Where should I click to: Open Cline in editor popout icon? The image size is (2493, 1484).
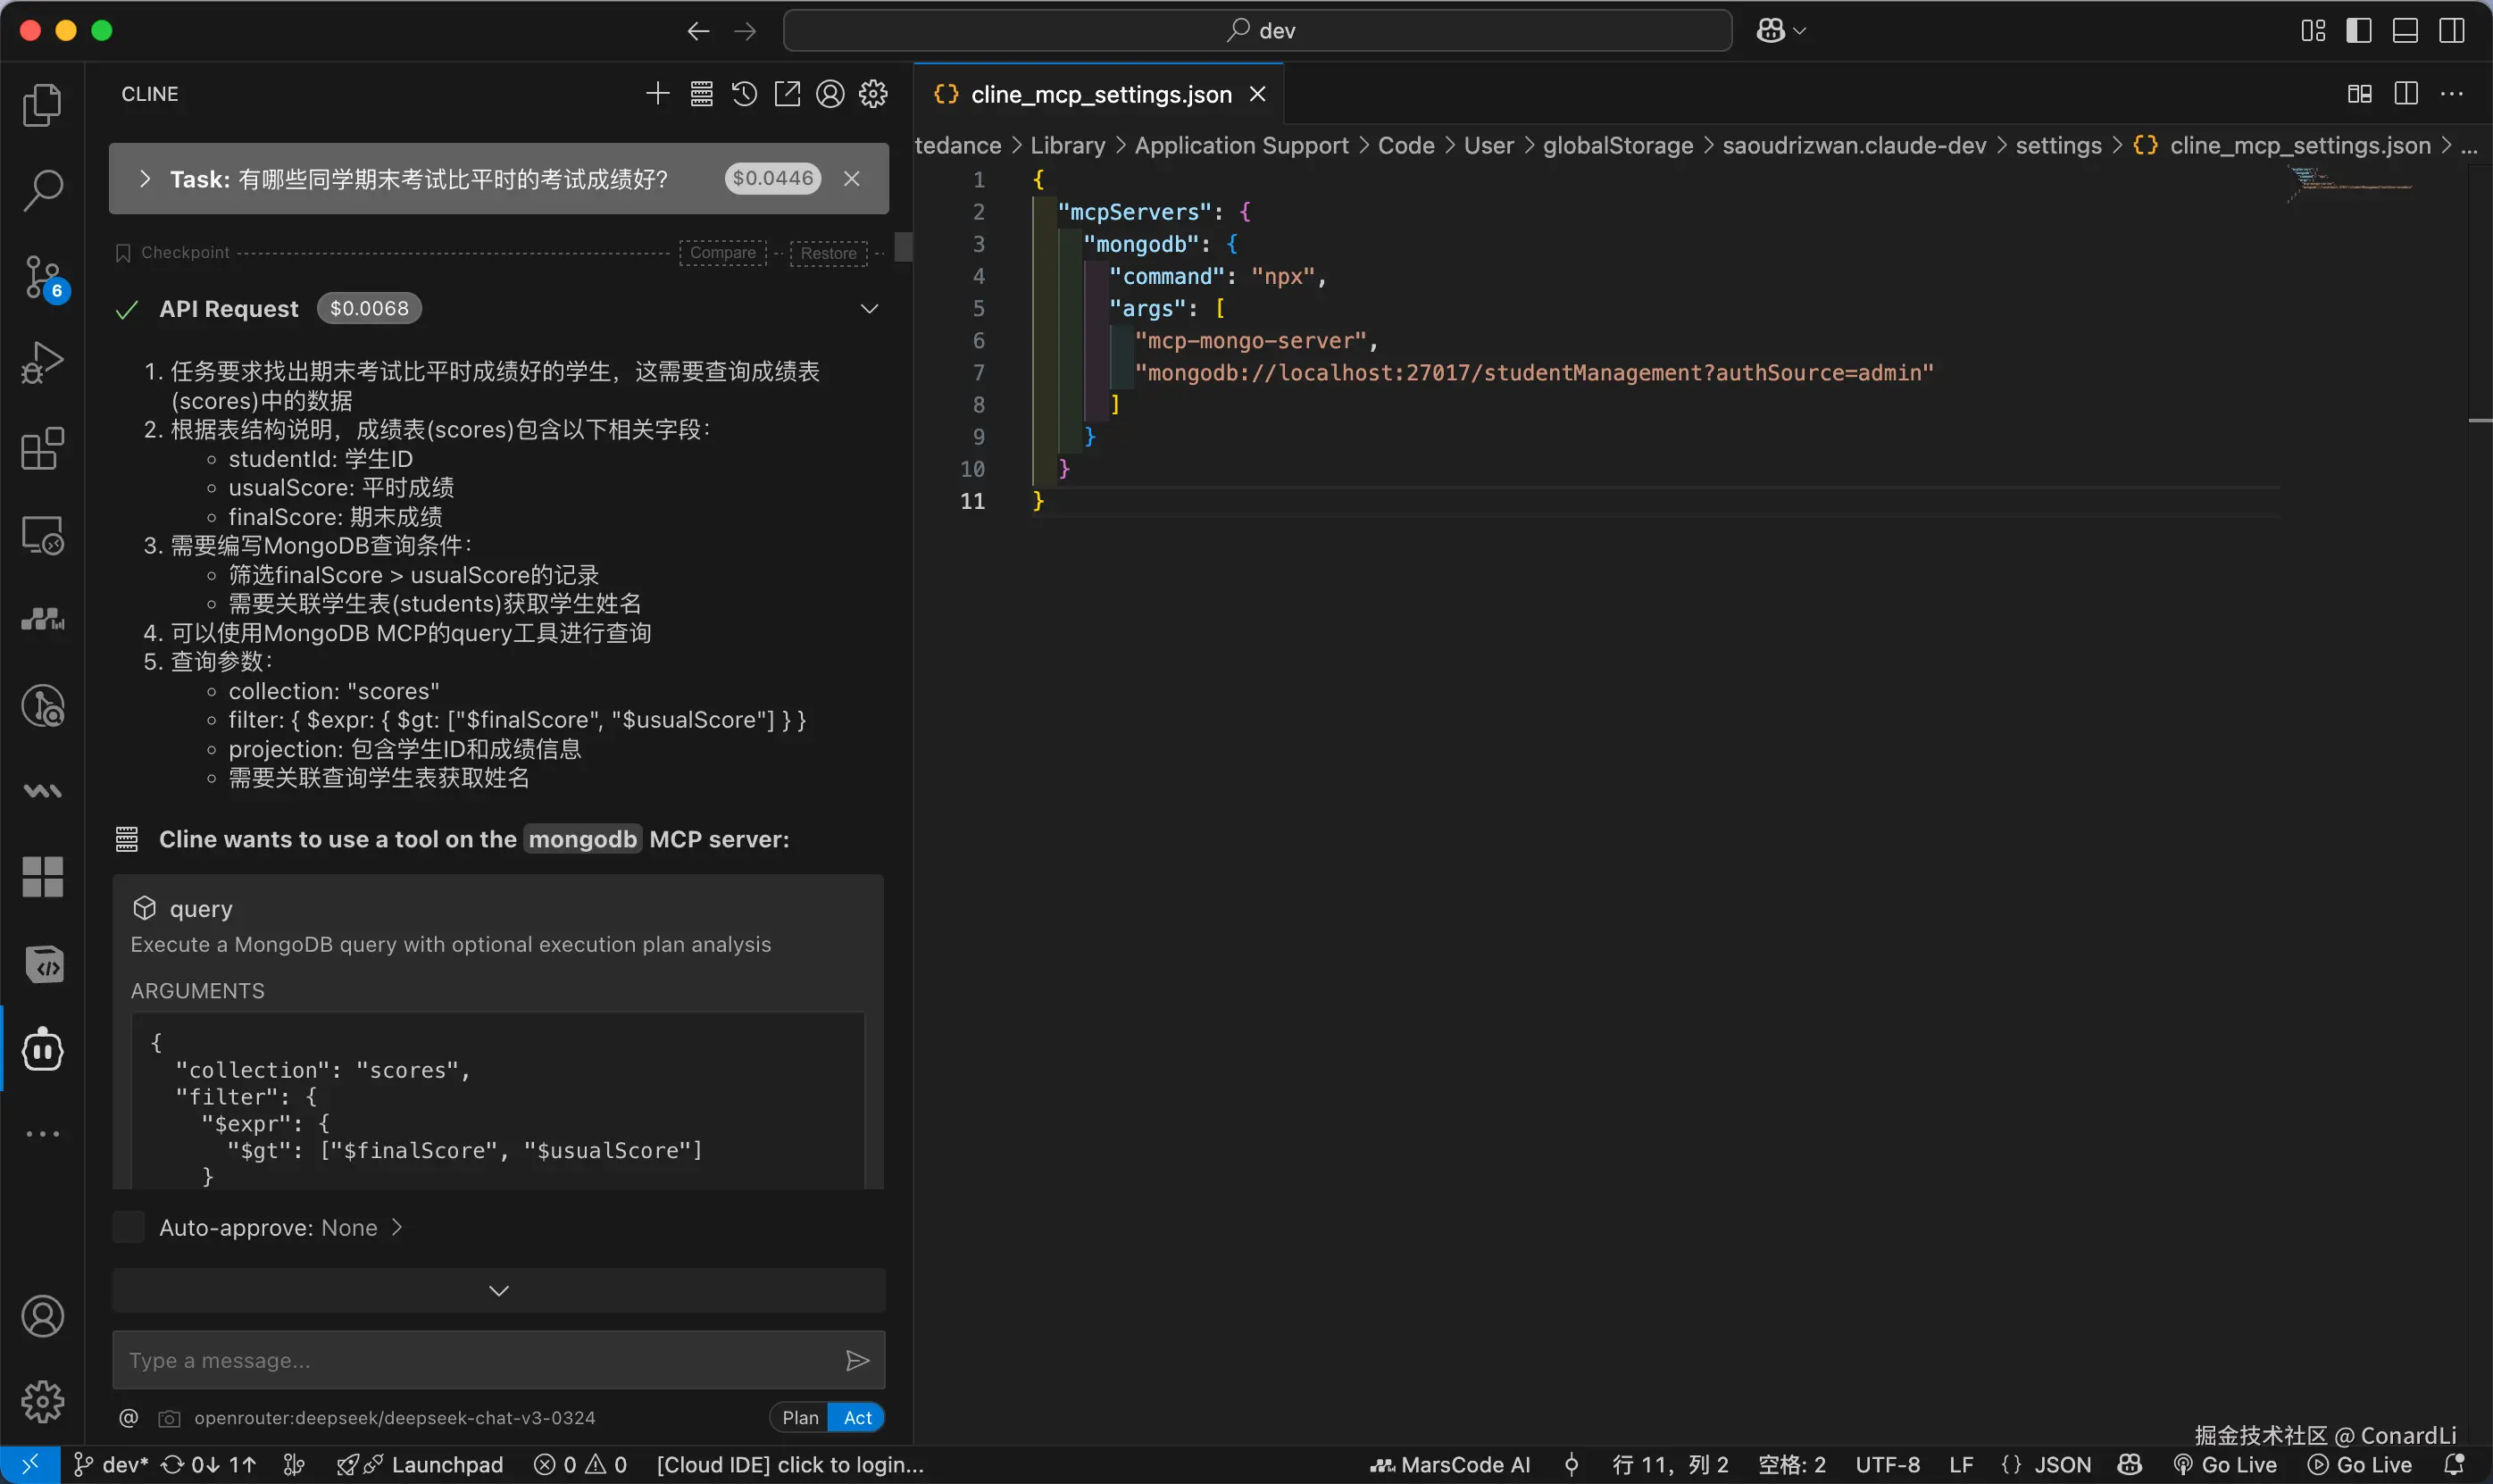pyautogui.click(x=787, y=94)
